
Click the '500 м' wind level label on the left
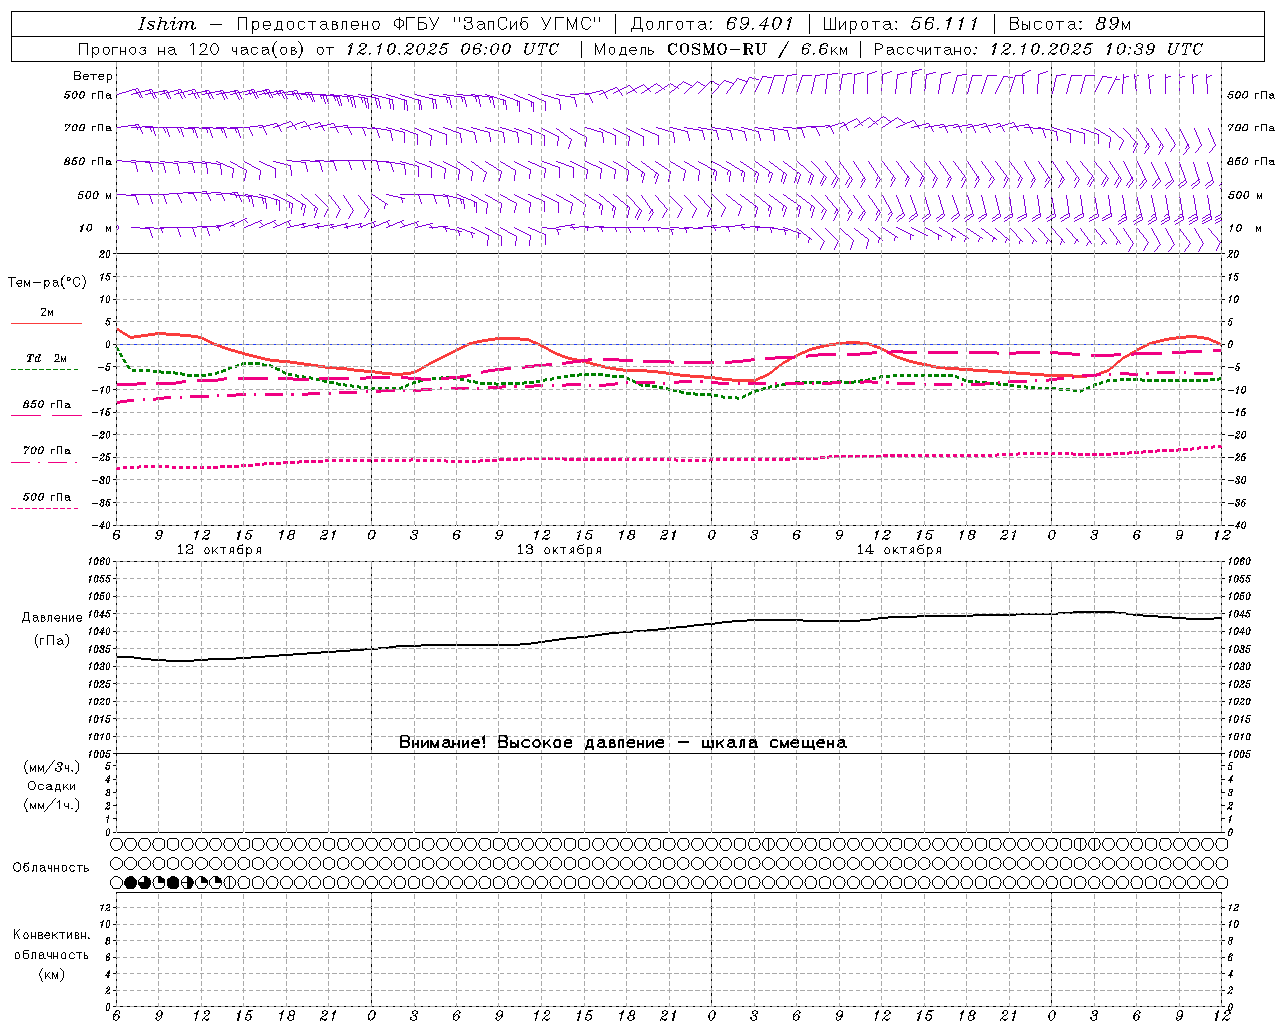95,195
